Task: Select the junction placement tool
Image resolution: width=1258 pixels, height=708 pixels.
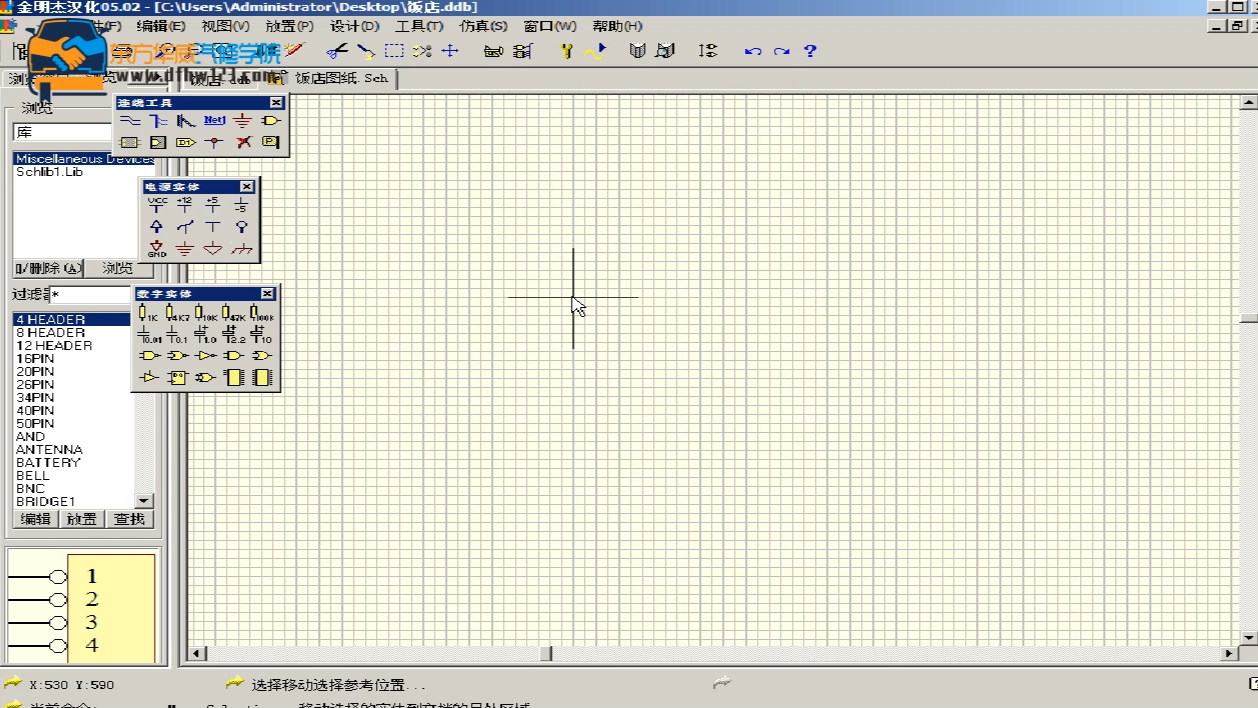Action: coord(214,143)
